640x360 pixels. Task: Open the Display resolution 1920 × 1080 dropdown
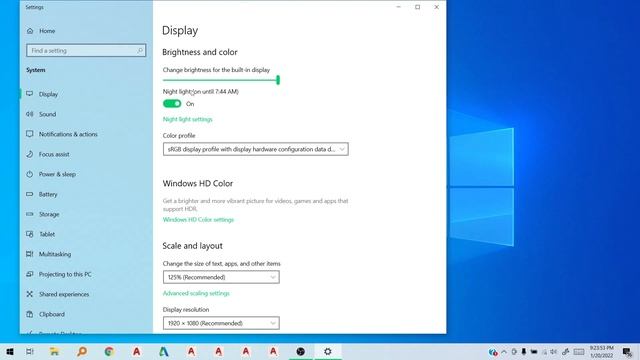click(221, 323)
